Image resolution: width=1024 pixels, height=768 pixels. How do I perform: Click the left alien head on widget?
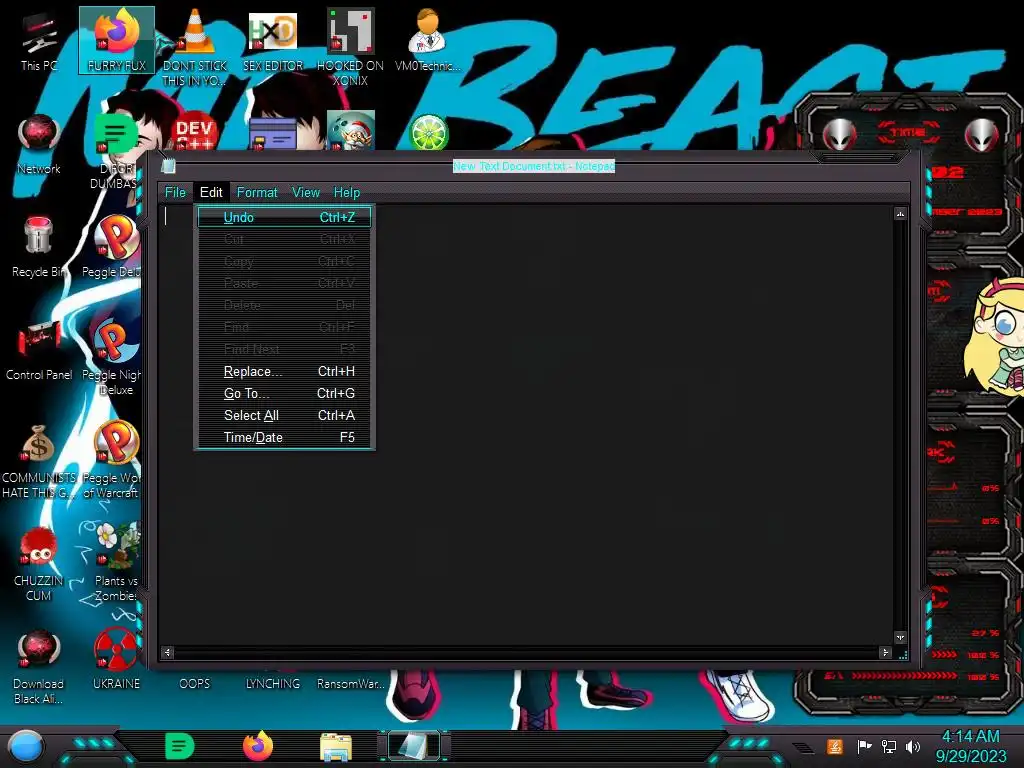[839, 134]
